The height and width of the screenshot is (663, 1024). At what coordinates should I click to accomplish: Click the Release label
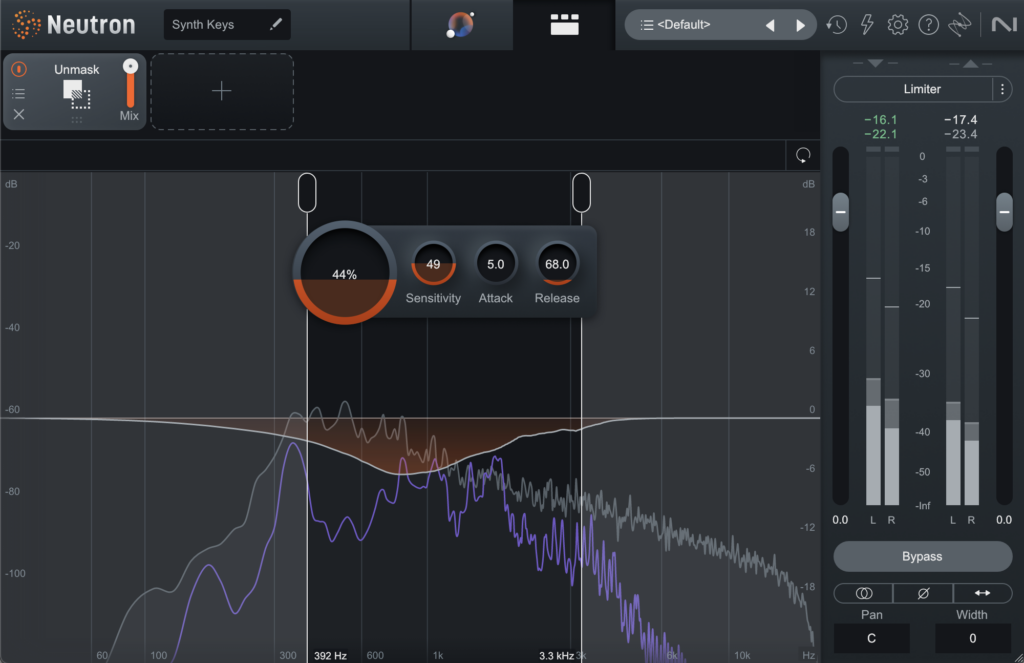[557, 298]
